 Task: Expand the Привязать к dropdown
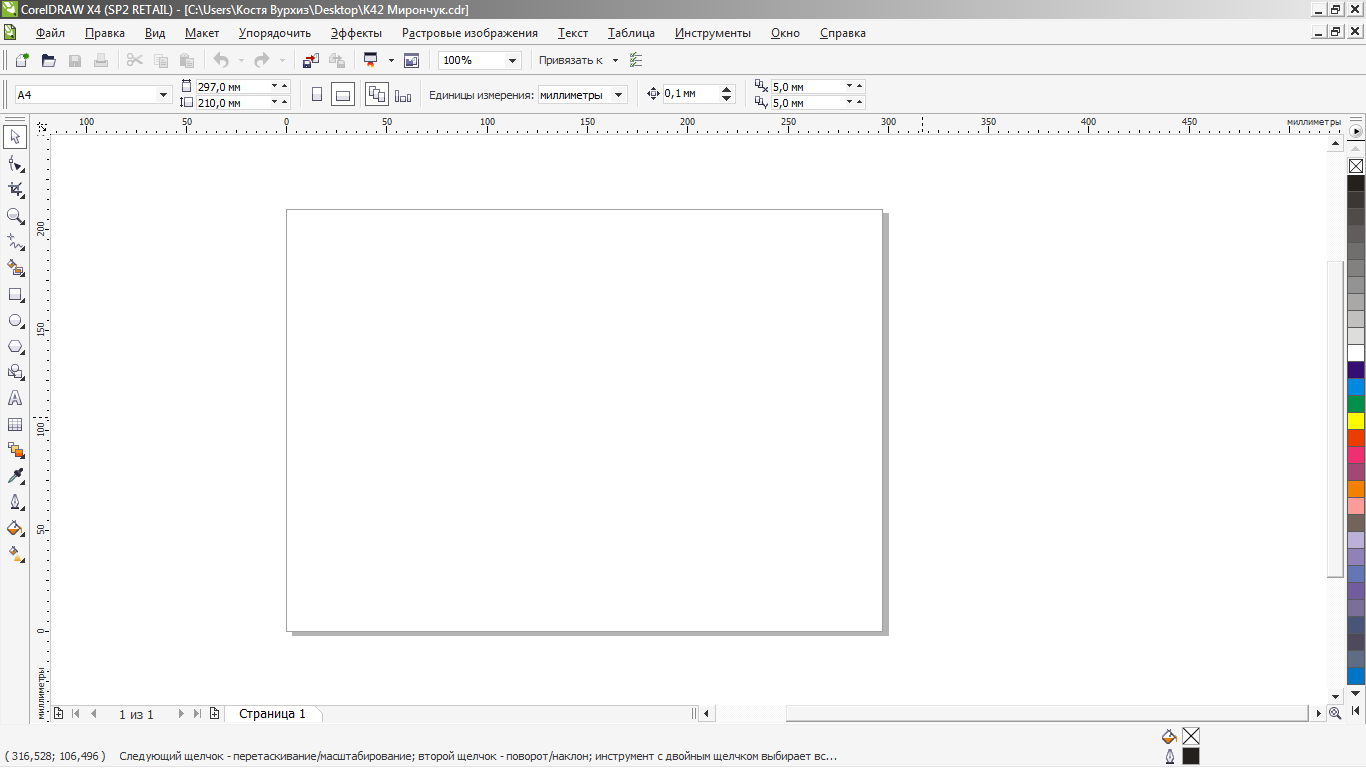point(615,60)
